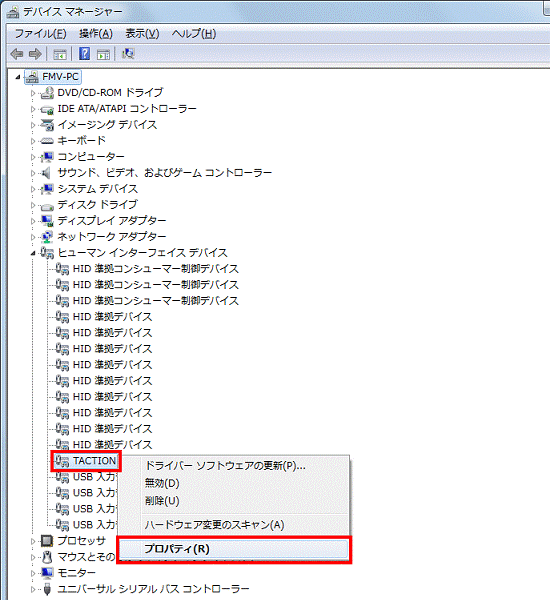Collapse the ヒューマン インターフェイス デバイス node

33,253
